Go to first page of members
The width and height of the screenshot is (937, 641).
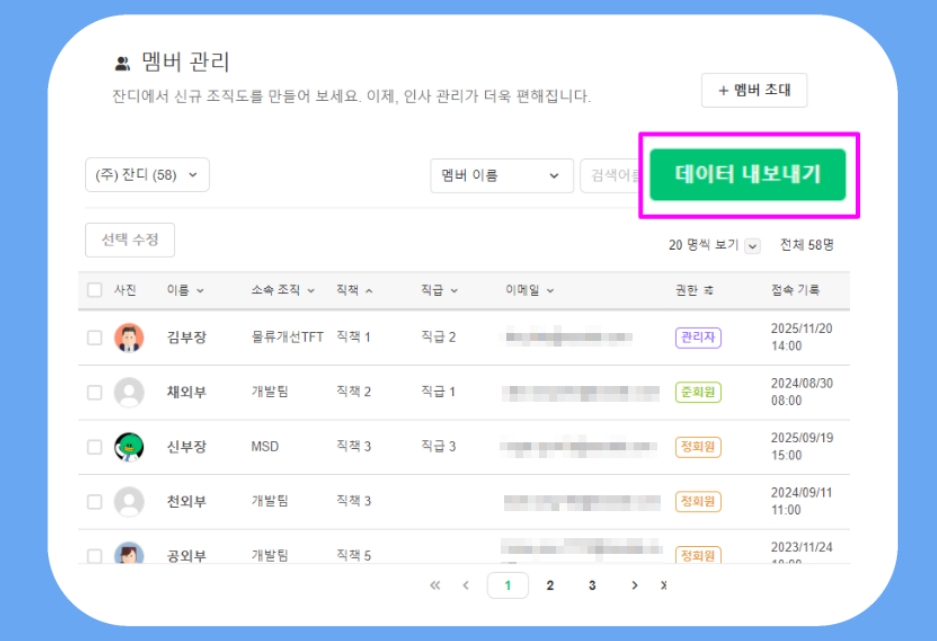pos(435,586)
